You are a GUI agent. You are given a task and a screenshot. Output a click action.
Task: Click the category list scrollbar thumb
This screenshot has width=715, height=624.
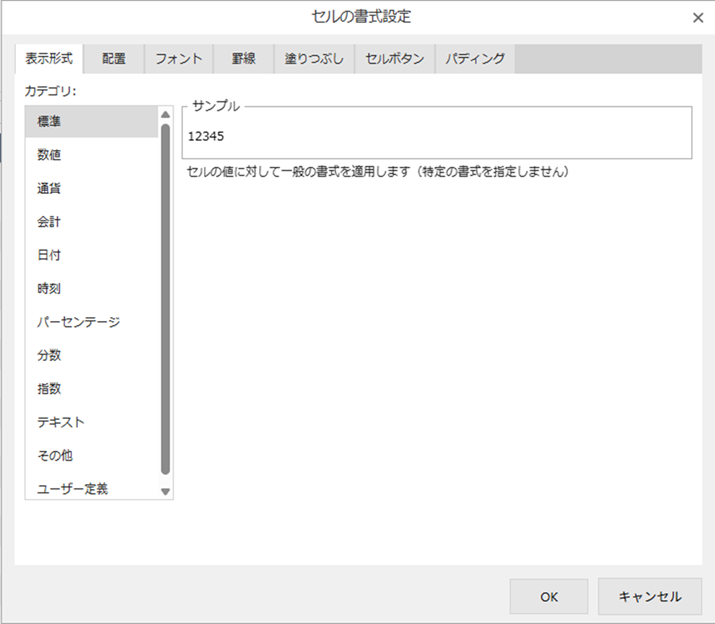[166, 300]
